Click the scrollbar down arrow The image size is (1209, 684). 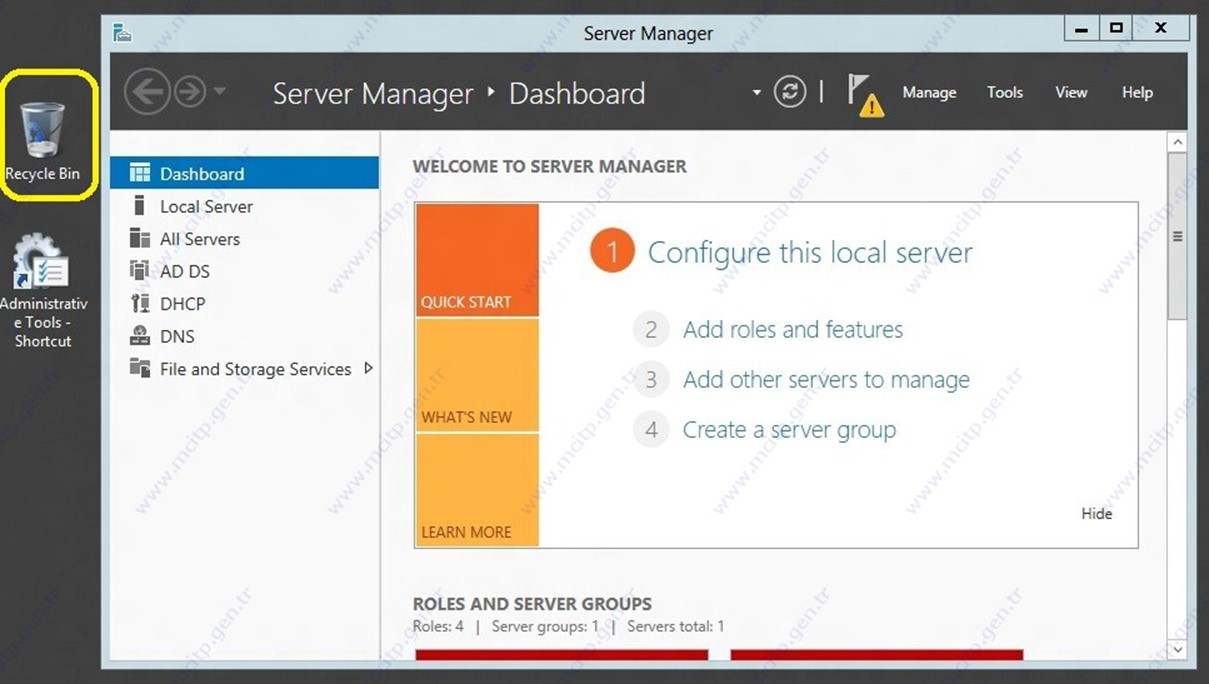click(1177, 649)
